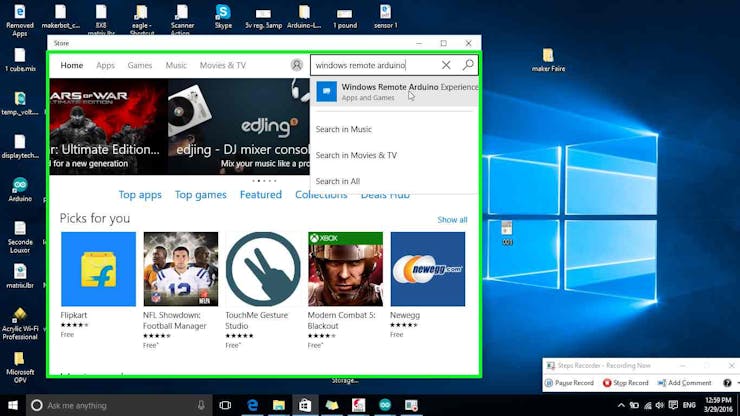This screenshot has height=416, width=740.
Task: Click in the Store search text field
Action: pyautogui.click(x=375, y=65)
